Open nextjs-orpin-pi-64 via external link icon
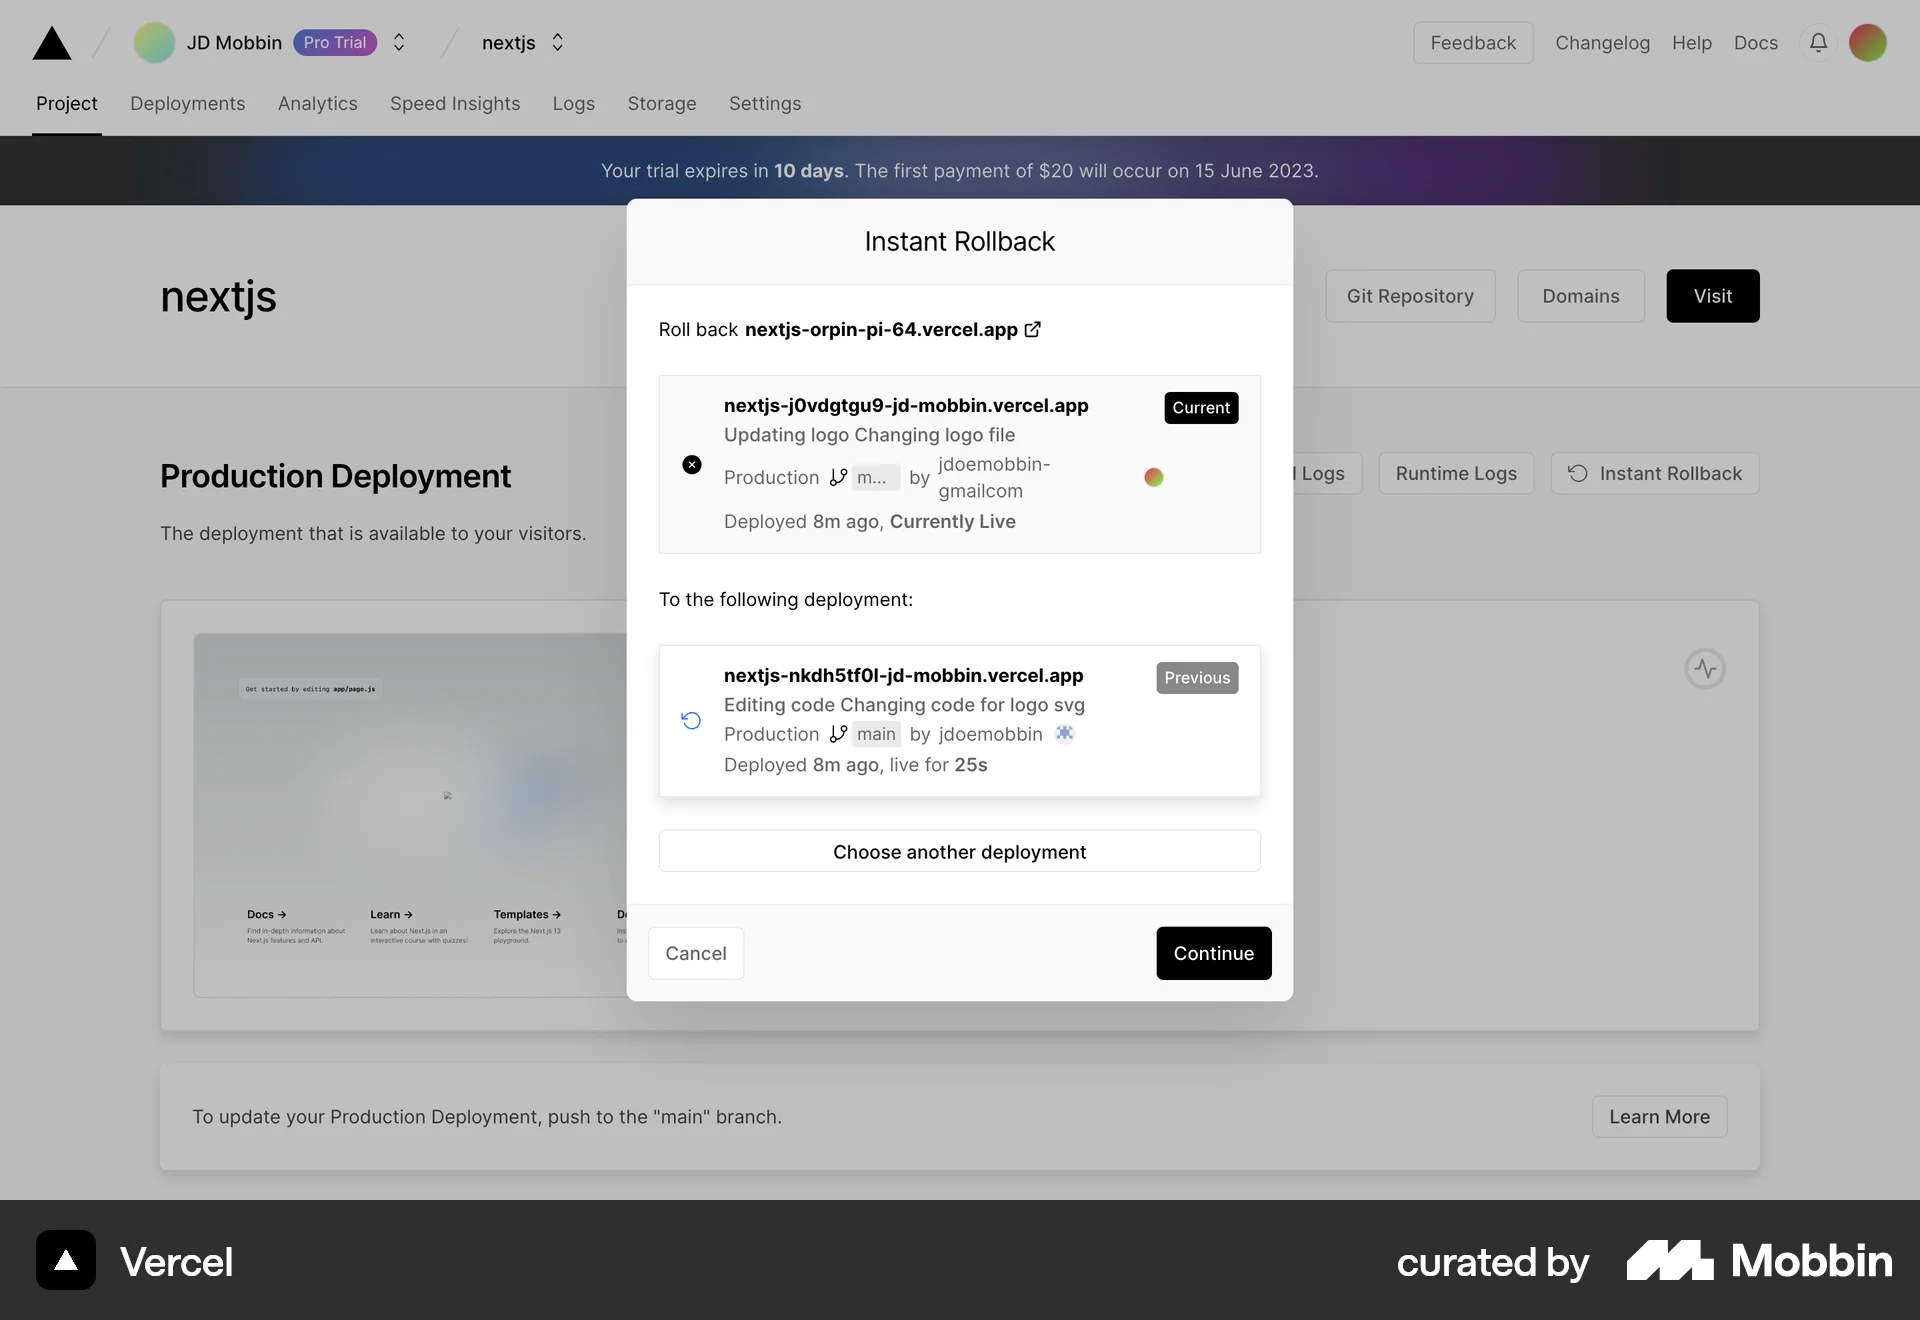Image resolution: width=1920 pixels, height=1320 pixels. pos(1033,329)
